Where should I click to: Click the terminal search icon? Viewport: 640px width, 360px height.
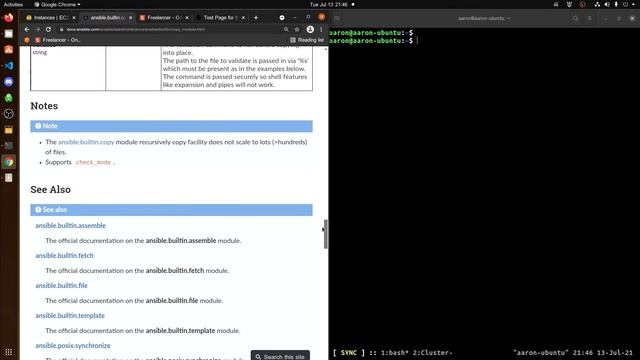point(576,18)
